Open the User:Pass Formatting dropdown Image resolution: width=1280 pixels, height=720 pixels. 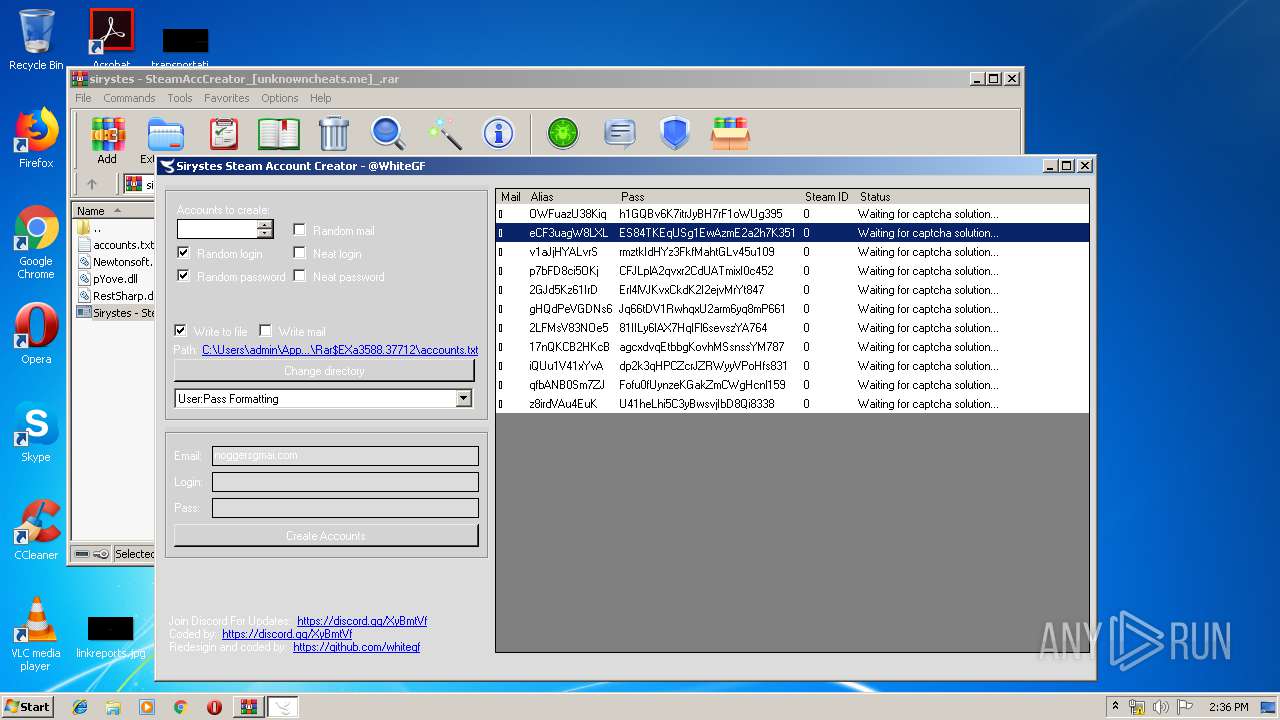coord(463,398)
